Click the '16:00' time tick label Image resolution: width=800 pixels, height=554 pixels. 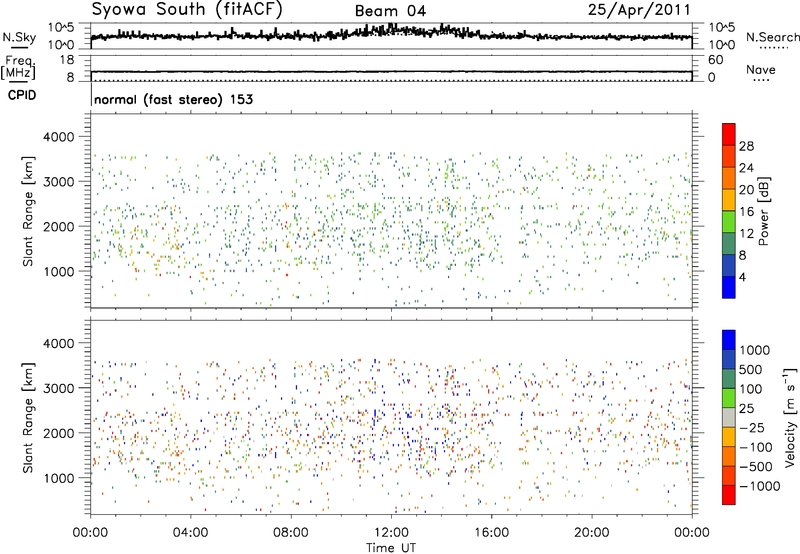[492, 533]
